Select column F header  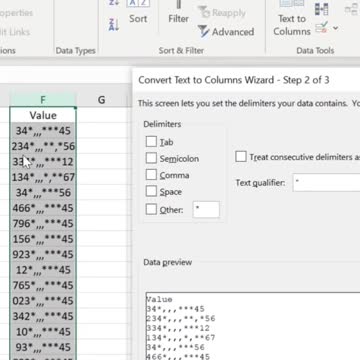tap(43, 99)
